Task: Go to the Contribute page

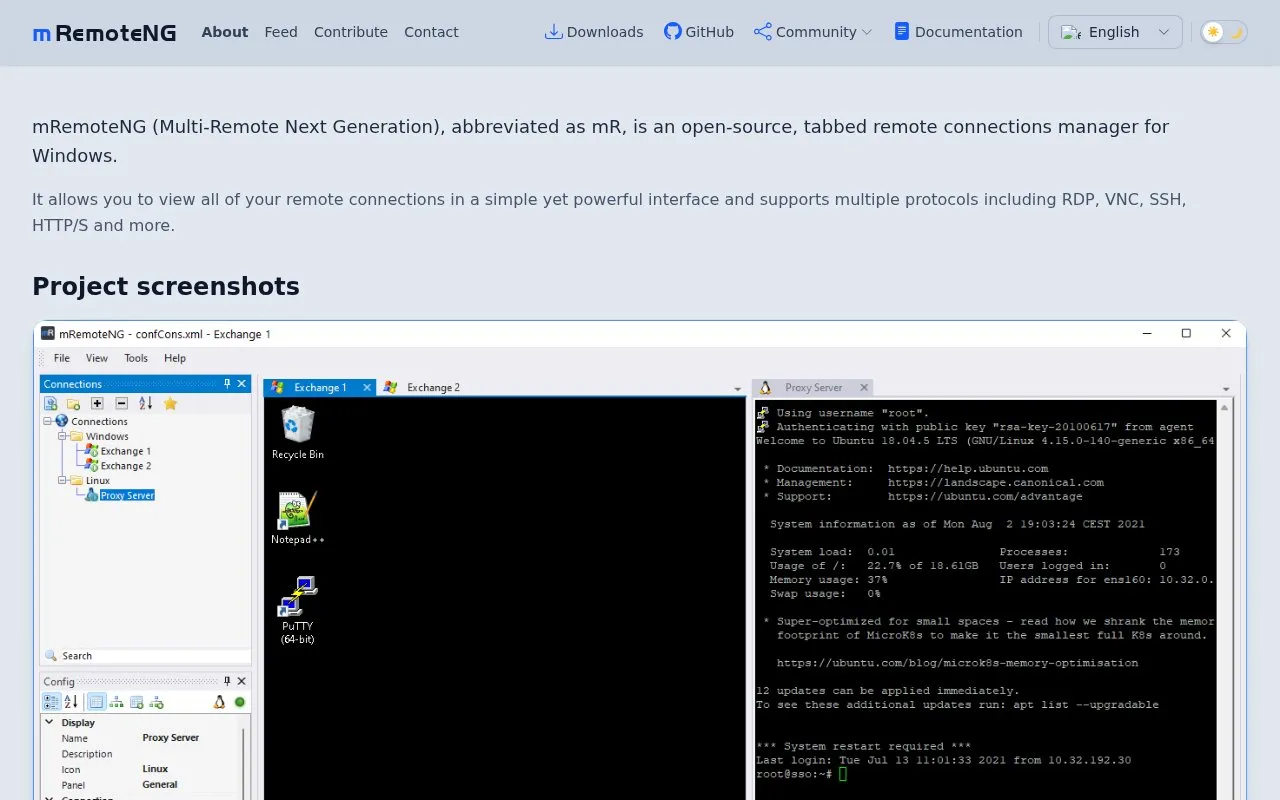Action: click(x=351, y=32)
